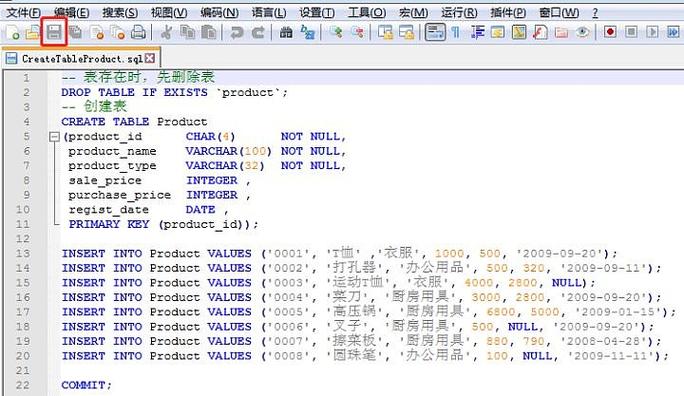Screen dimensions: 684x396
Task: Click the Close All documents icon
Action: click(117, 32)
